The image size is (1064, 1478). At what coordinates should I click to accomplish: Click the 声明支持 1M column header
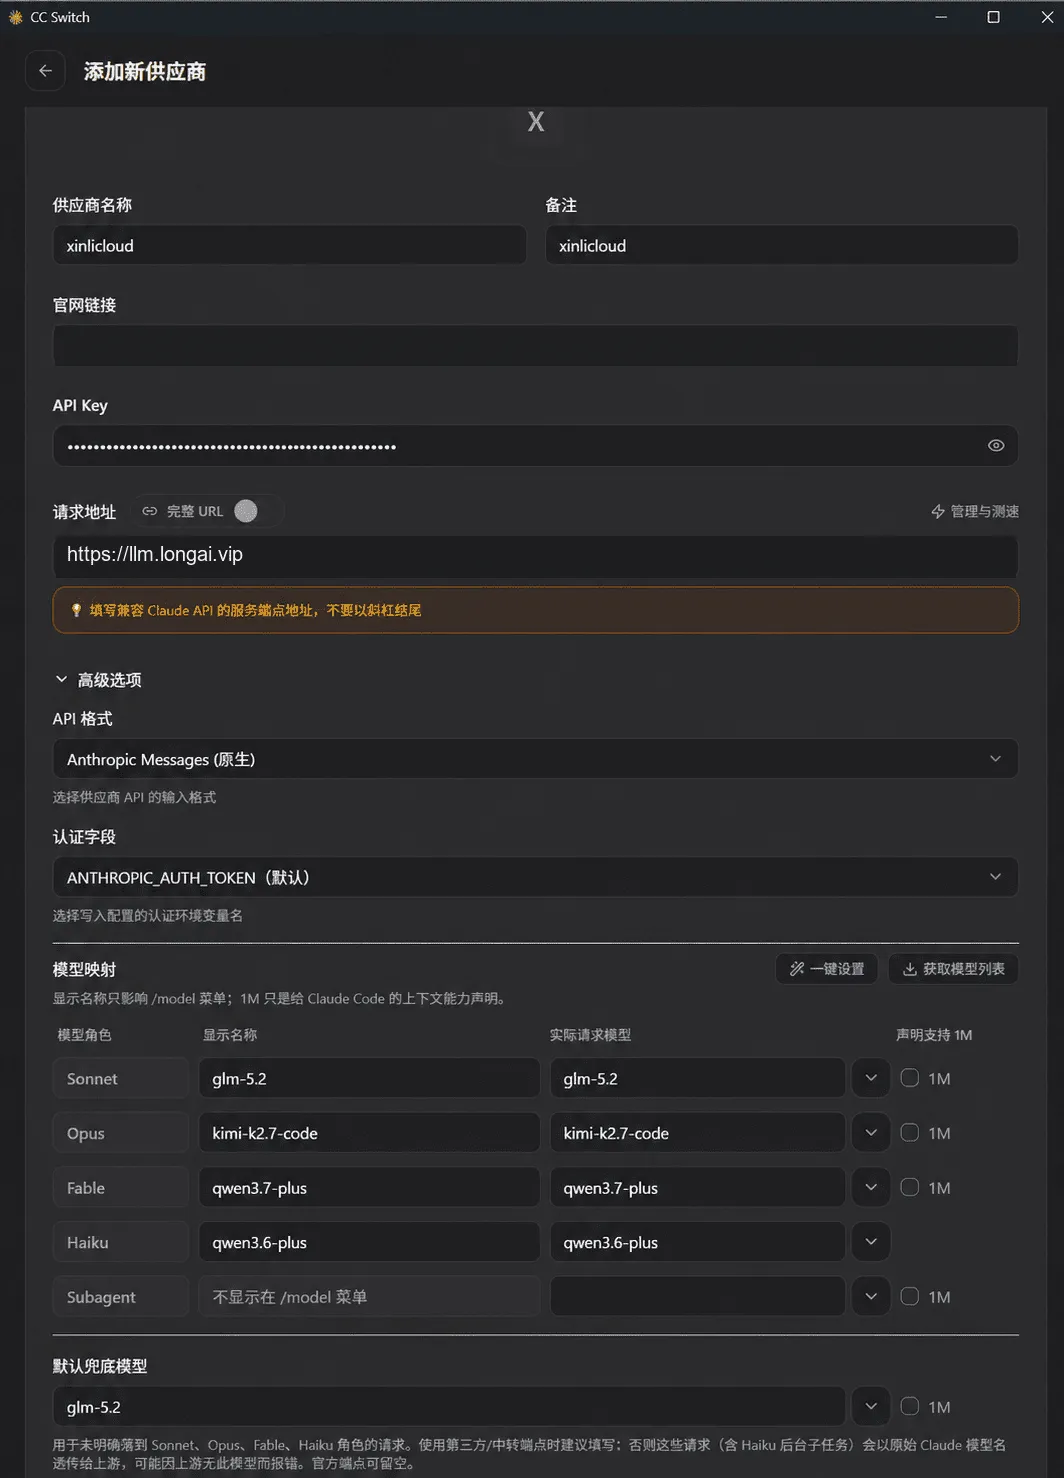click(934, 1034)
